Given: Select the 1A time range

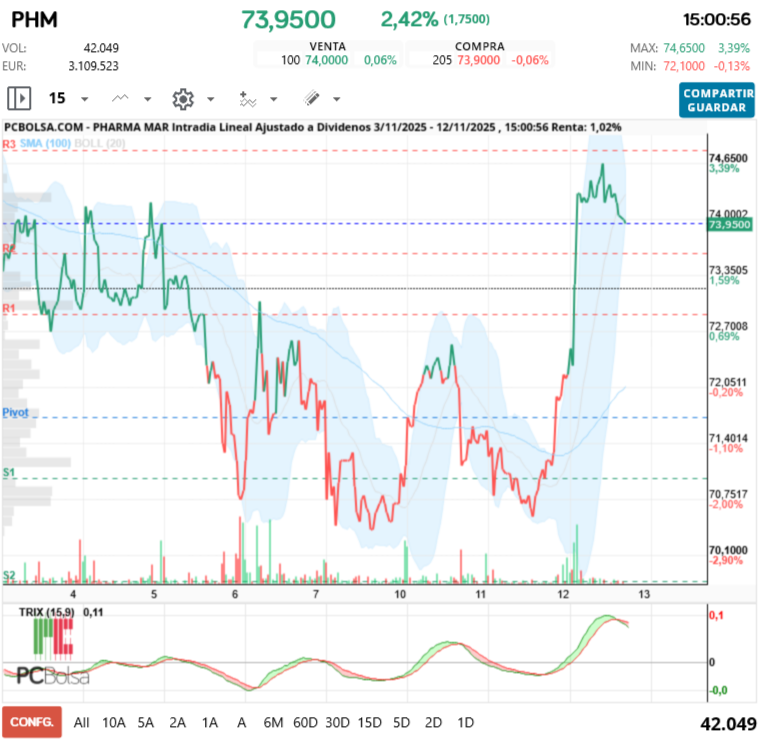Looking at the screenshot, I should [x=210, y=723].
